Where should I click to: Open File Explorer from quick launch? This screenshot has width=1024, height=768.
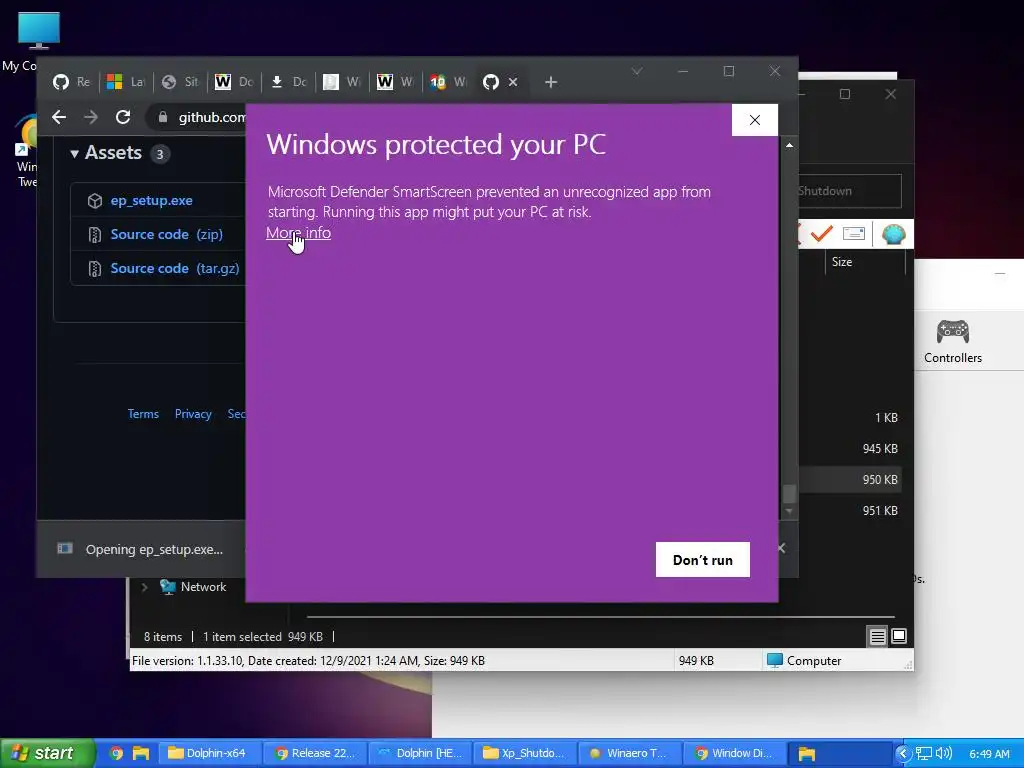(x=141, y=753)
